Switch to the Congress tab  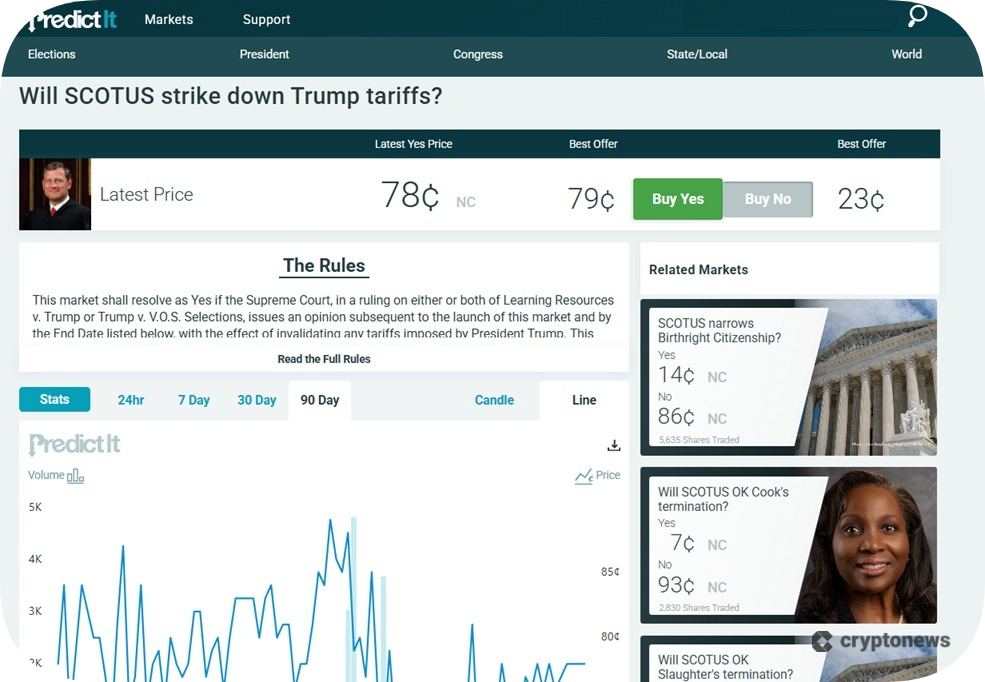(477, 54)
